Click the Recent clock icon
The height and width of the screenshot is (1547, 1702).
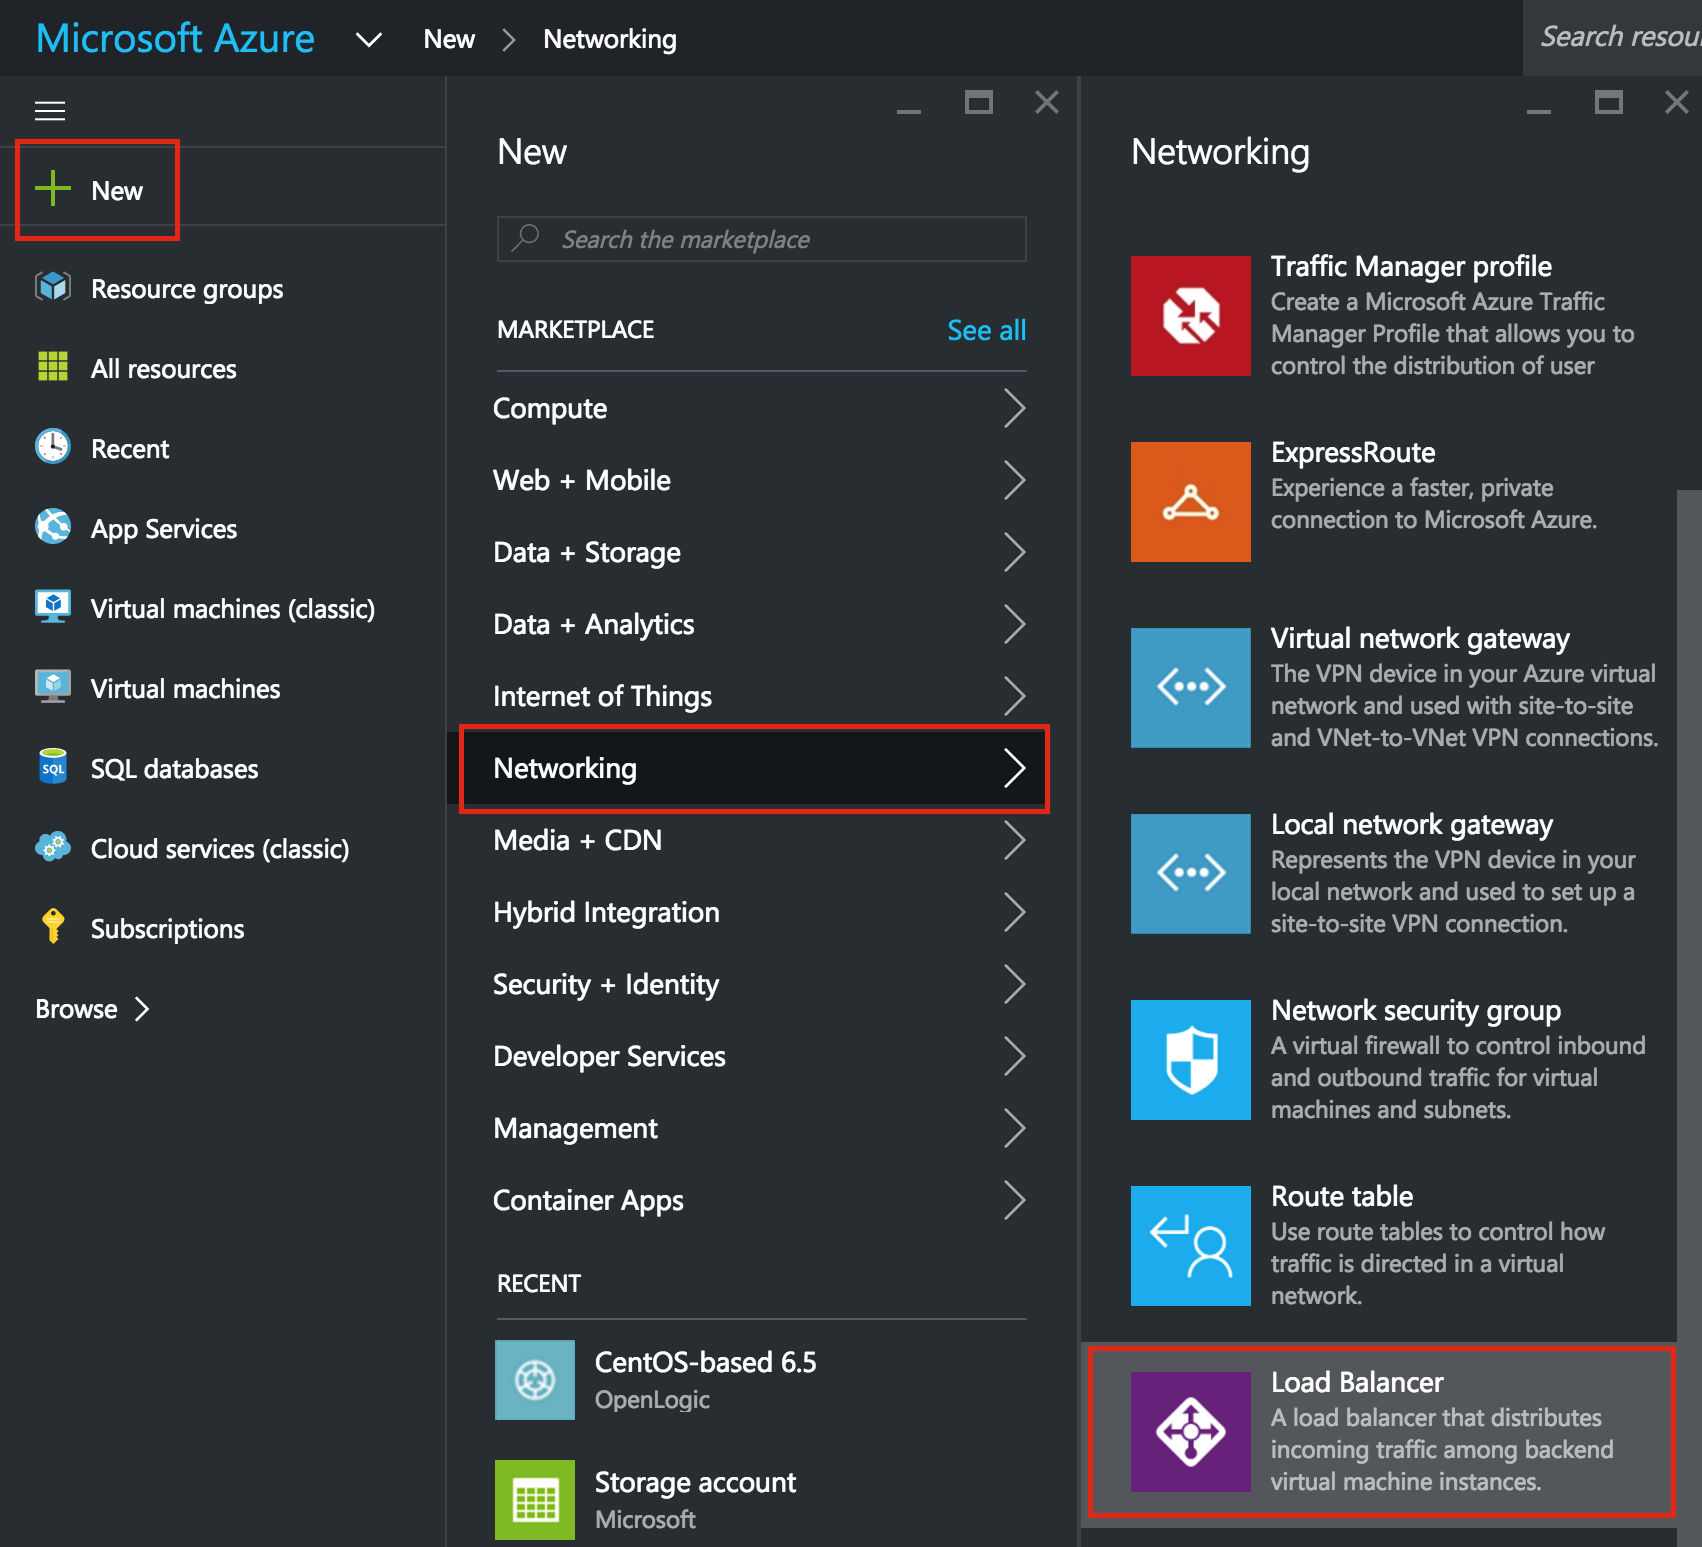click(53, 446)
